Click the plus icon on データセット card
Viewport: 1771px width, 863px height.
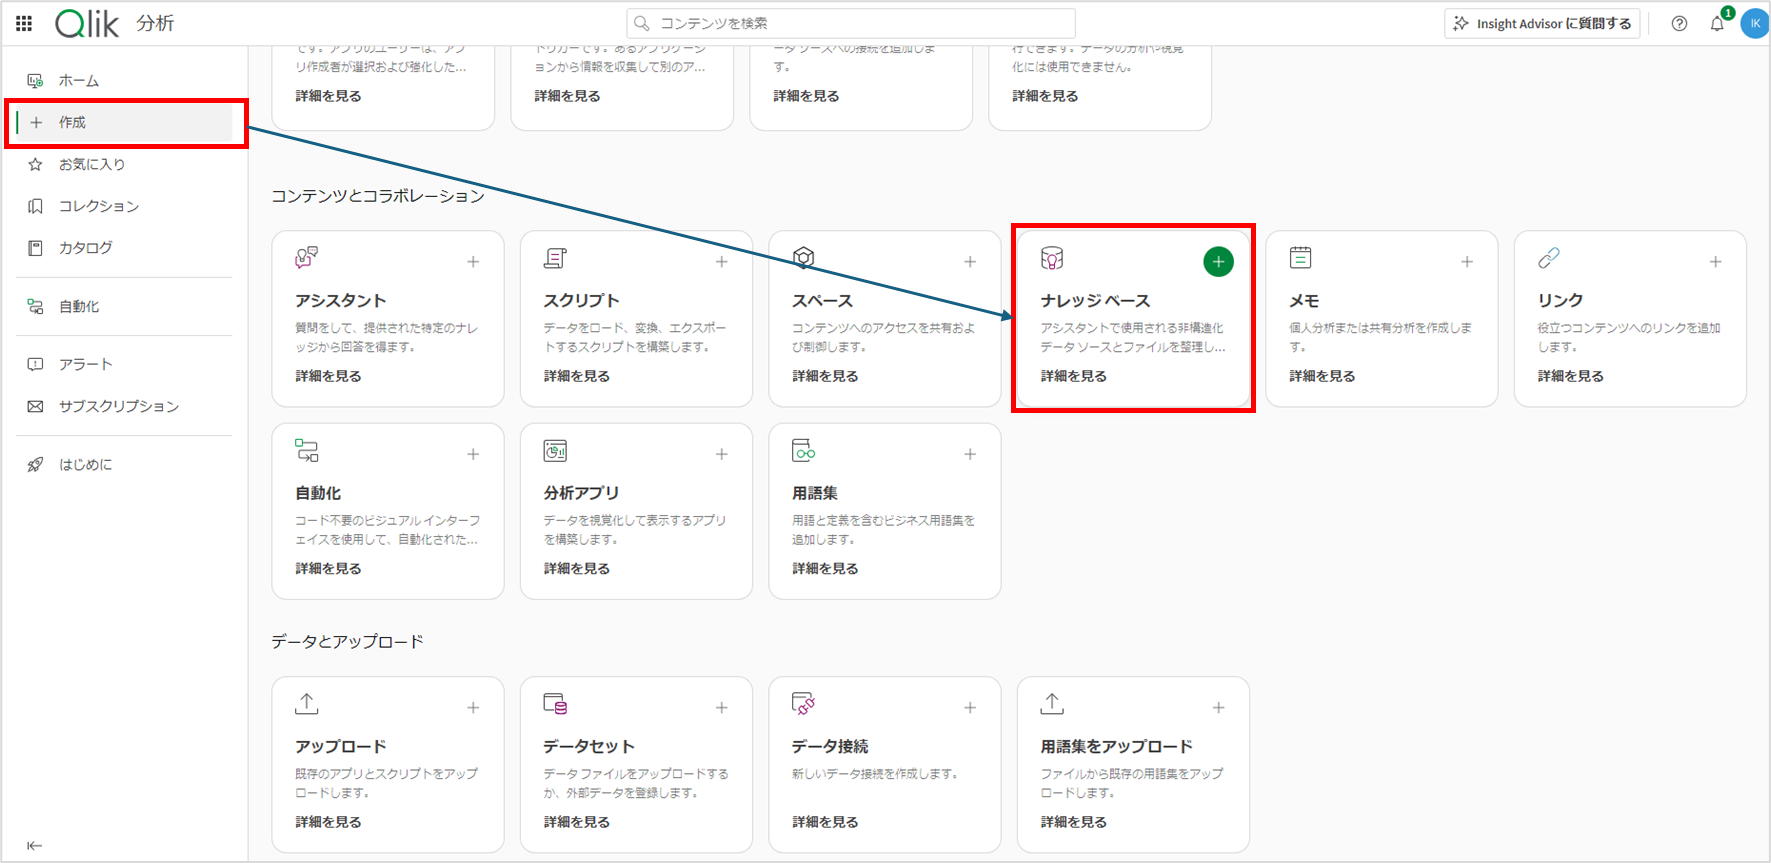click(721, 708)
